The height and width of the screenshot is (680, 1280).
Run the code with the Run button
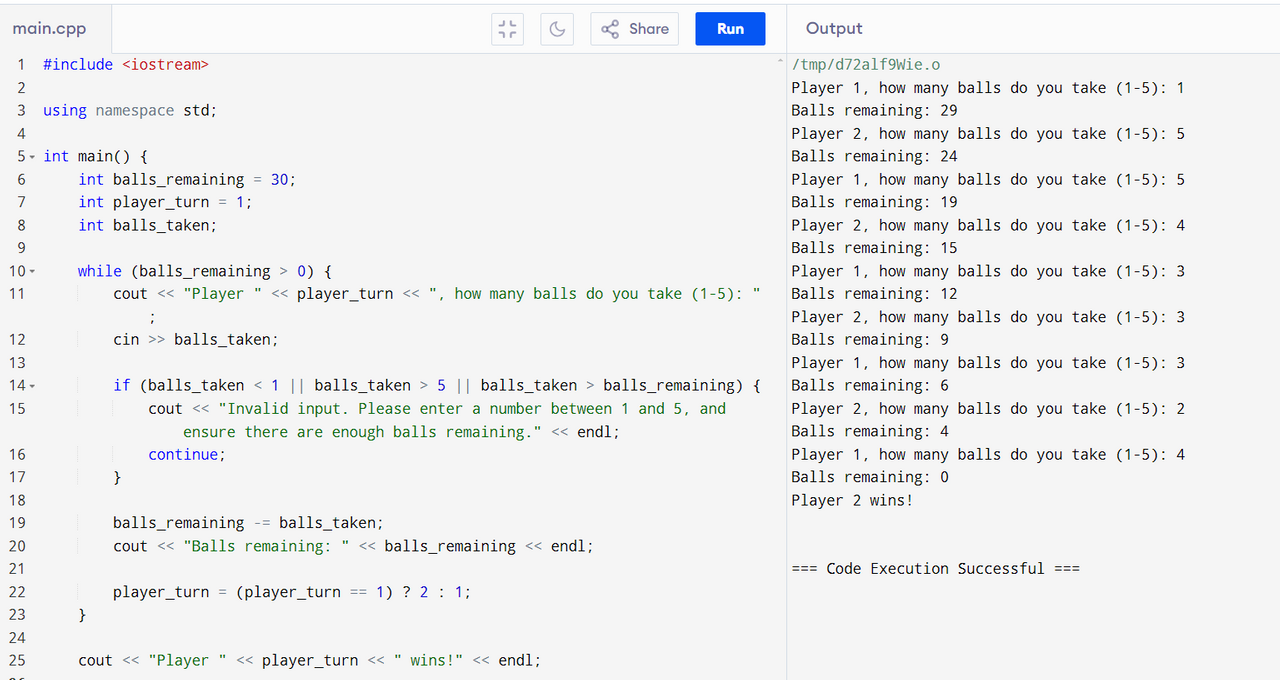(x=730, y=29)
